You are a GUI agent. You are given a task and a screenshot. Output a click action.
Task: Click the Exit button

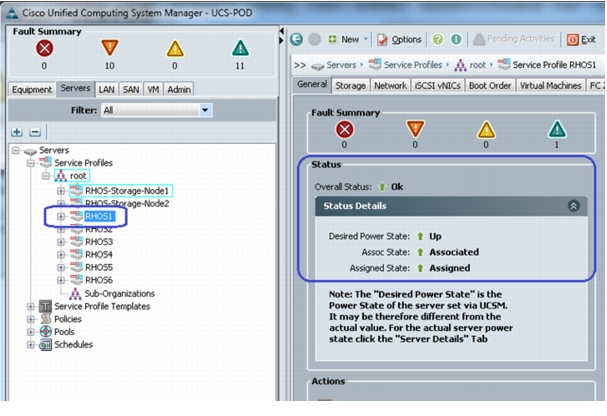tap(581, 39)
